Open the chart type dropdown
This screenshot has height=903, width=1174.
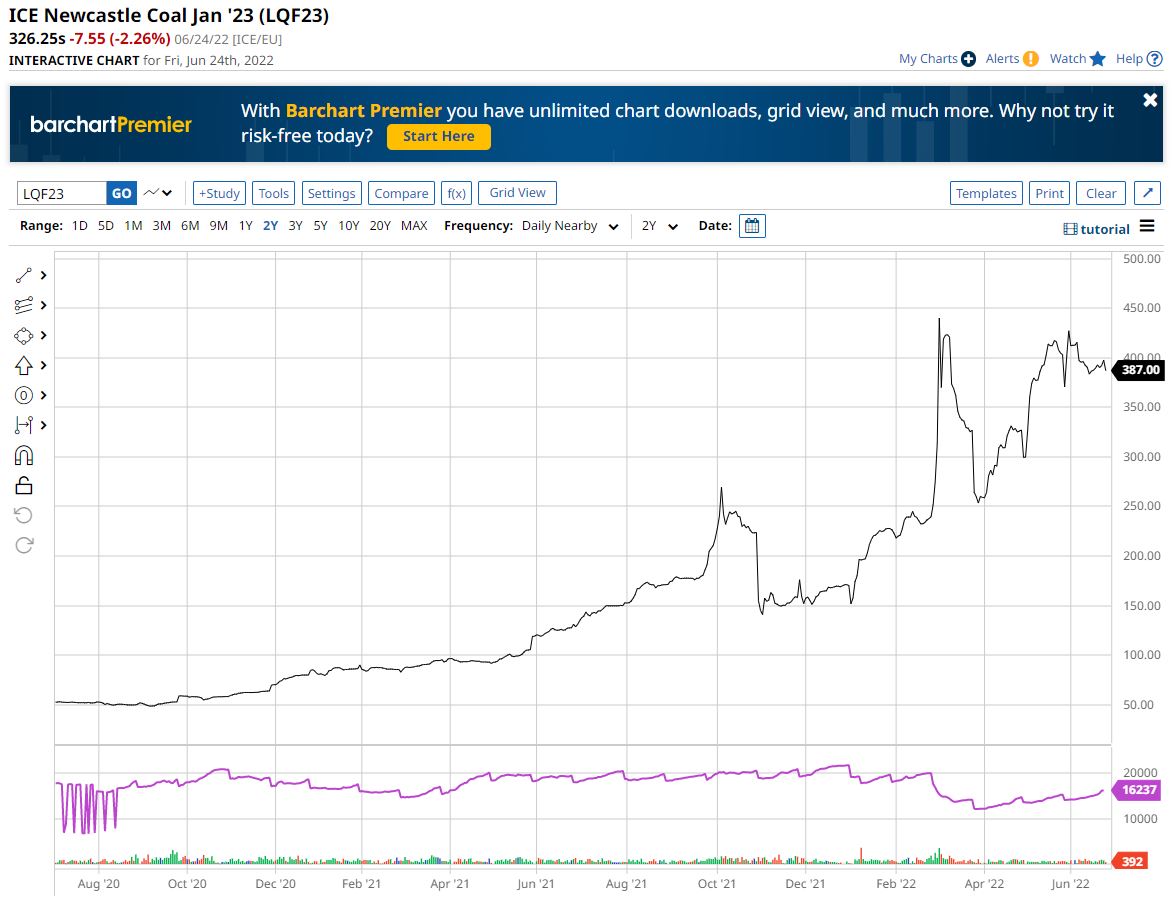(158, 193)
